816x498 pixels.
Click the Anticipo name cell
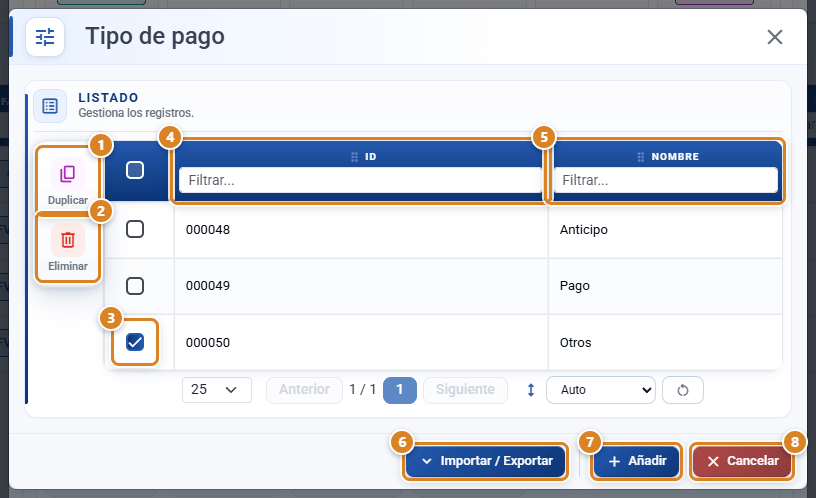point(666,229)
